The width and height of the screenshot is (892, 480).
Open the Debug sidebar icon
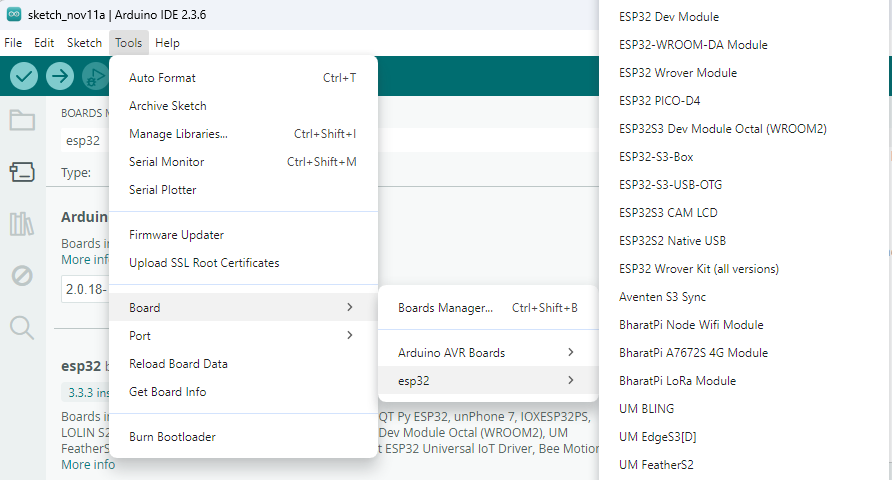pyautogui.click(x=22, y=275)
